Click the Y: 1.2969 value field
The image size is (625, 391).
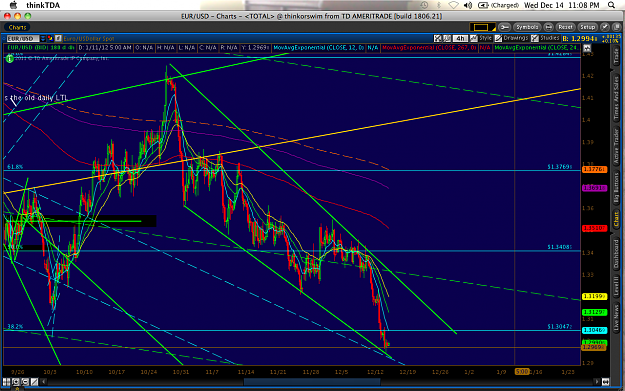(256, 48)
